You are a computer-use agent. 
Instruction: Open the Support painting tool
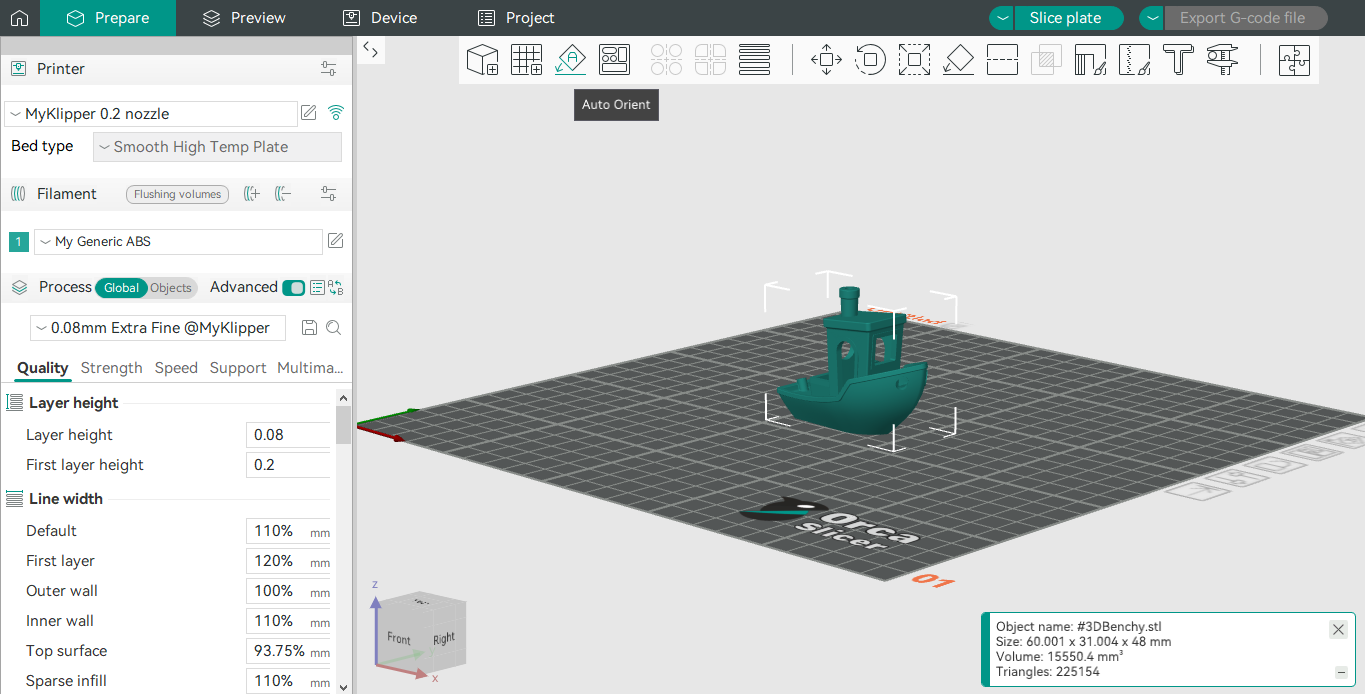[x=1090, y=60]
